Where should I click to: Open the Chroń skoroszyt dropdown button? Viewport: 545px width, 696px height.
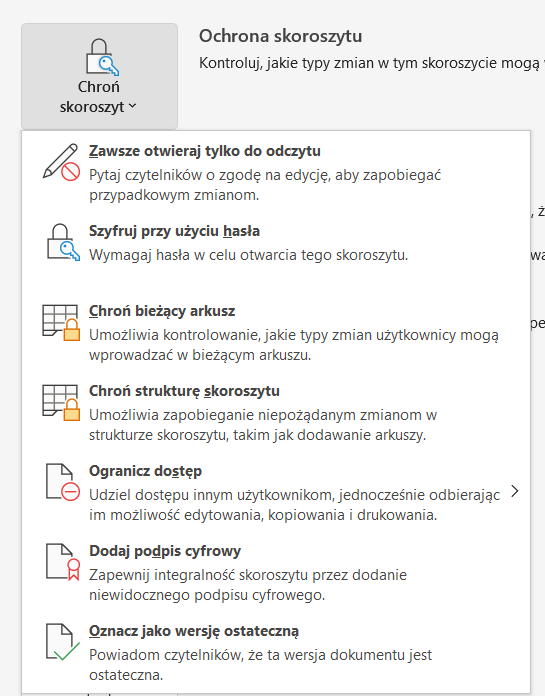99,76
